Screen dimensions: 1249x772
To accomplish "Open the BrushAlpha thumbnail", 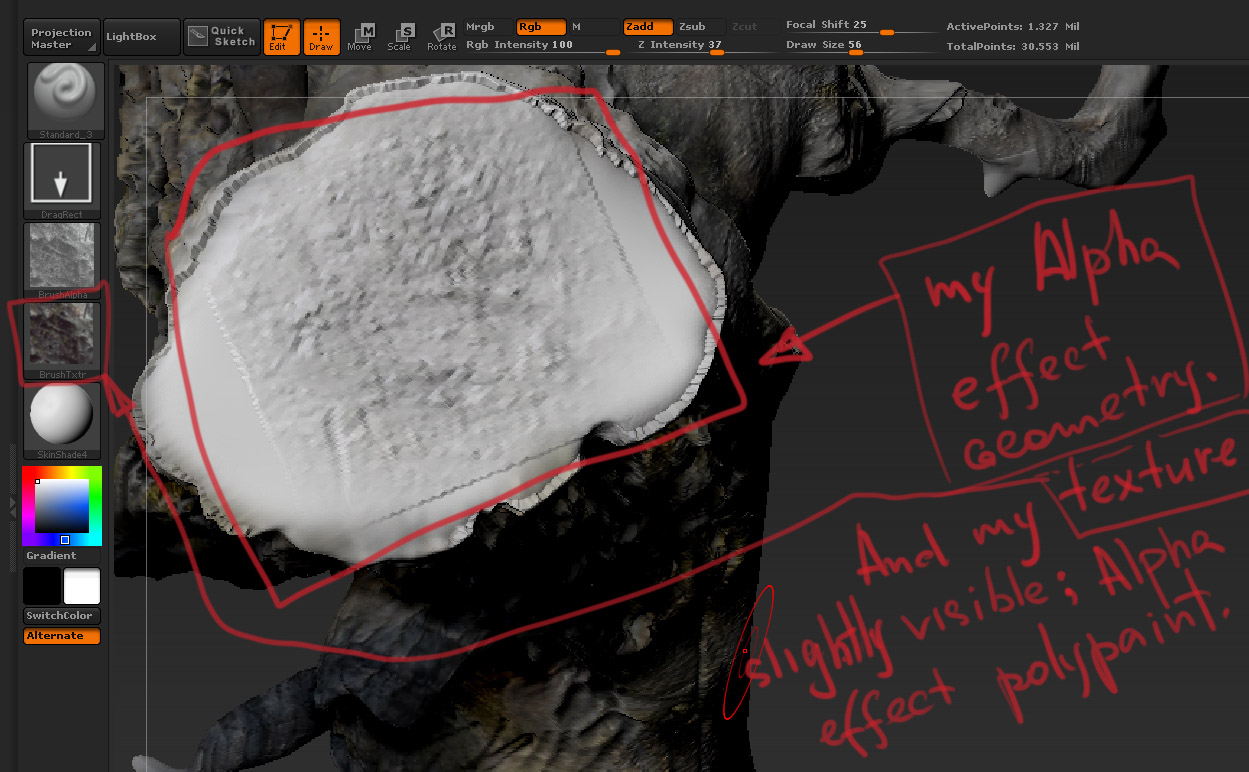I will [62, 260].
